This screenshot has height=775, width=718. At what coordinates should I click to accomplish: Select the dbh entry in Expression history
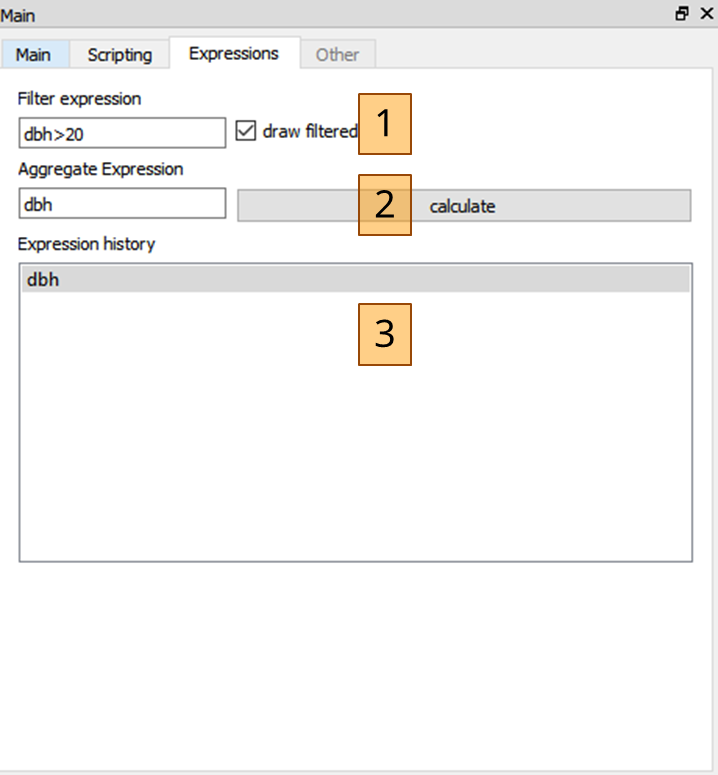(355, 279)
